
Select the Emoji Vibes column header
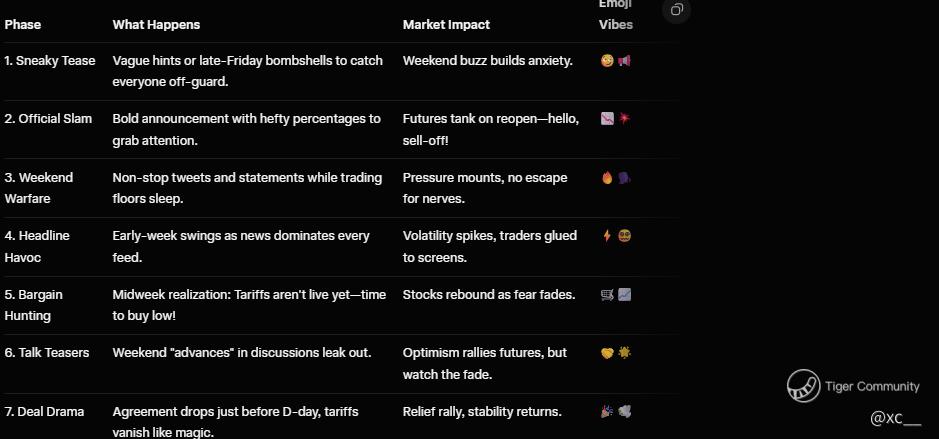[x=615, y=15]
